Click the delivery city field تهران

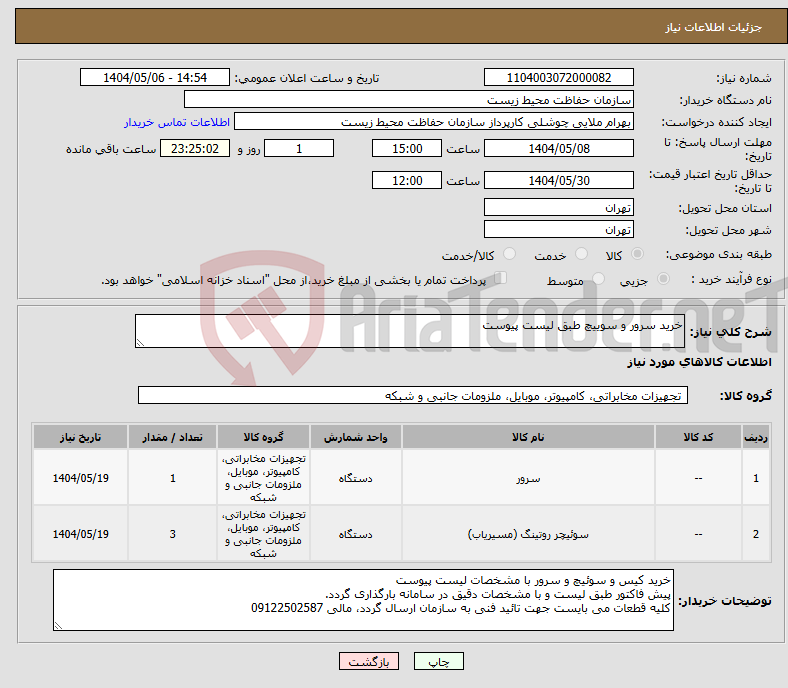558,229
